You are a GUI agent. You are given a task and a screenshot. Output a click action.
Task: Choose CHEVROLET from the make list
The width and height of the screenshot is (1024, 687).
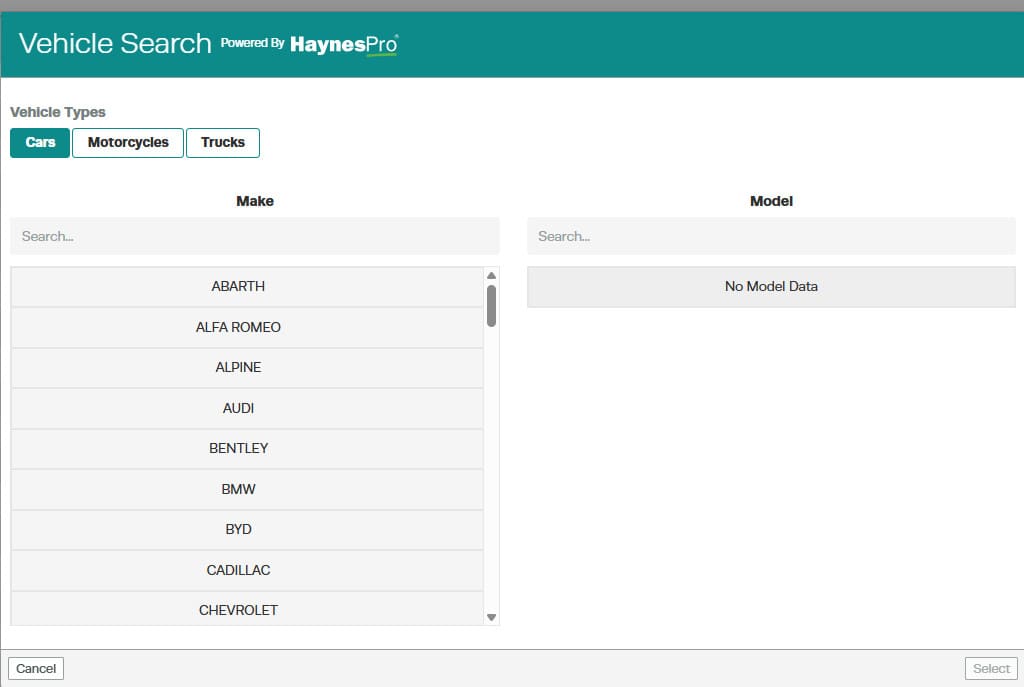coord(247,609)
